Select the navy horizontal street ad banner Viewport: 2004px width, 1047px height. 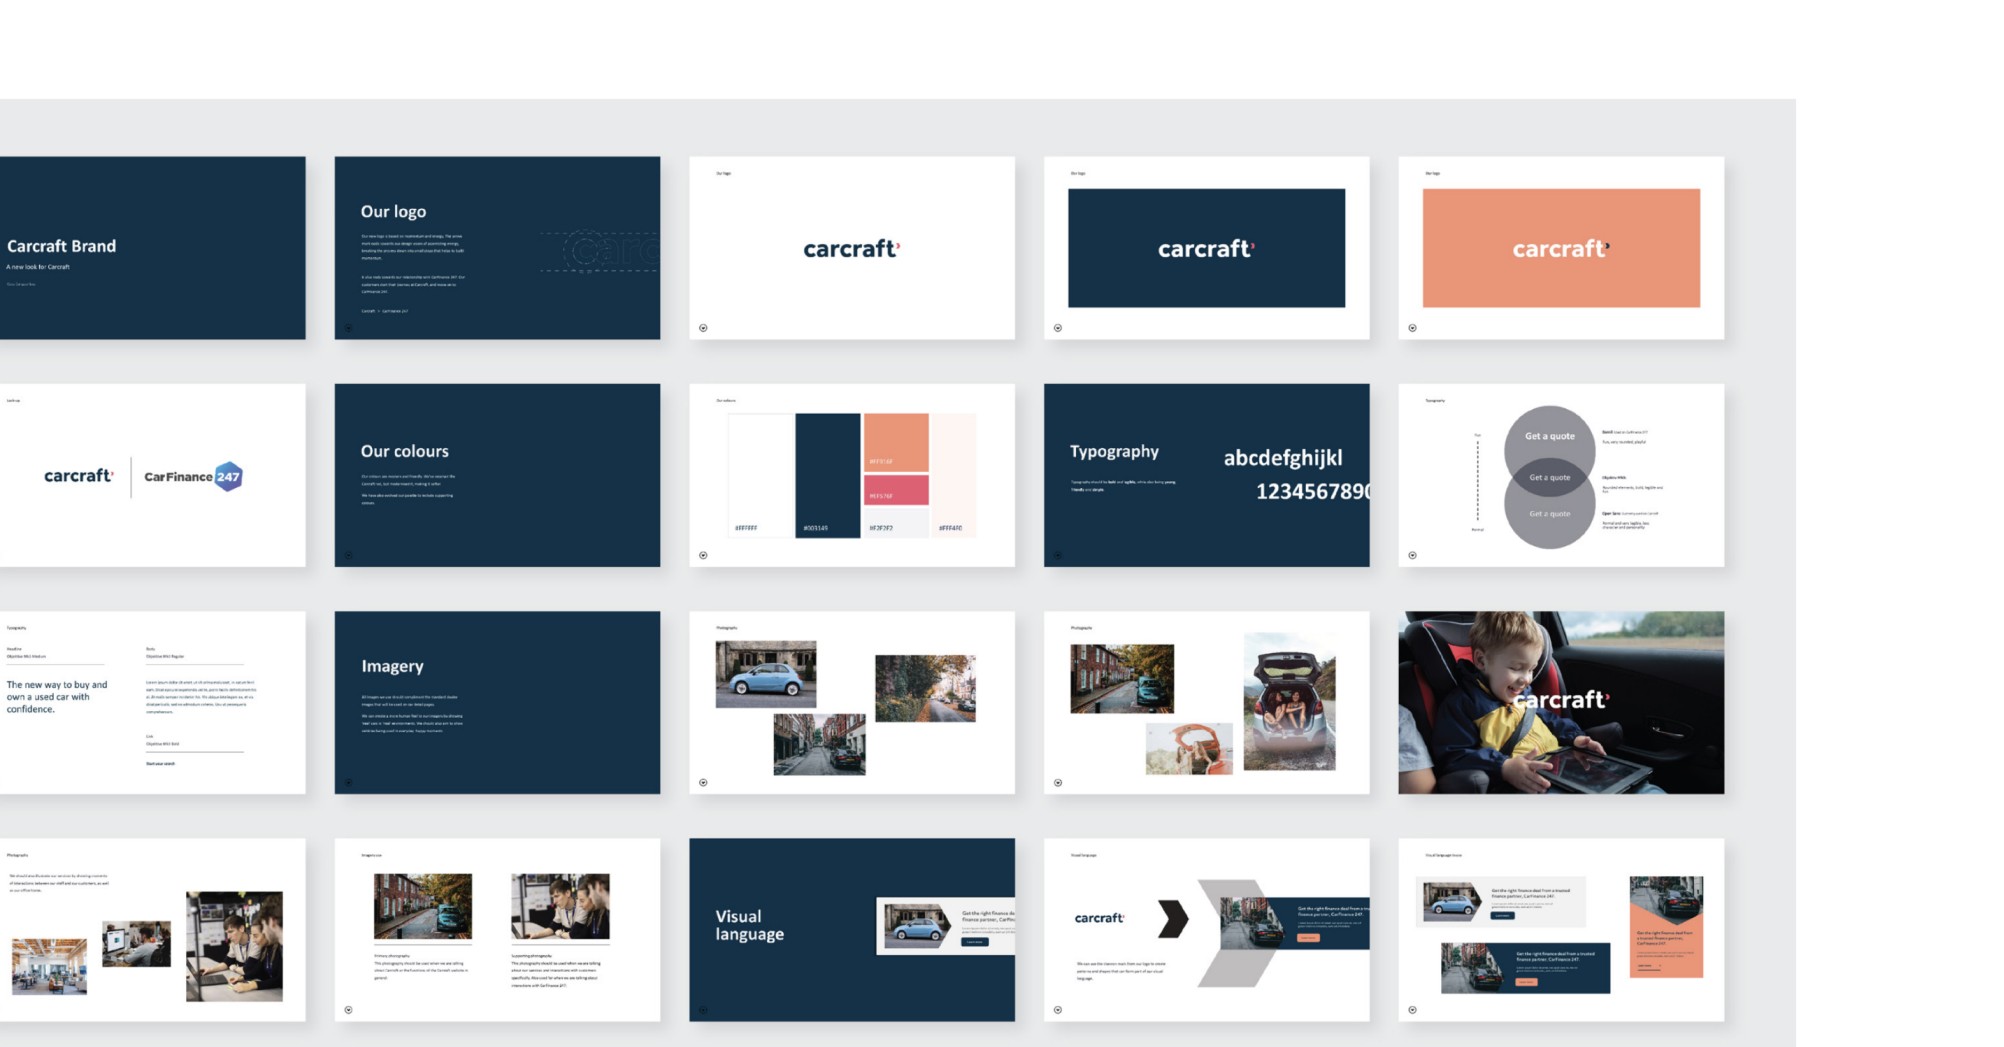point(1525,968)
